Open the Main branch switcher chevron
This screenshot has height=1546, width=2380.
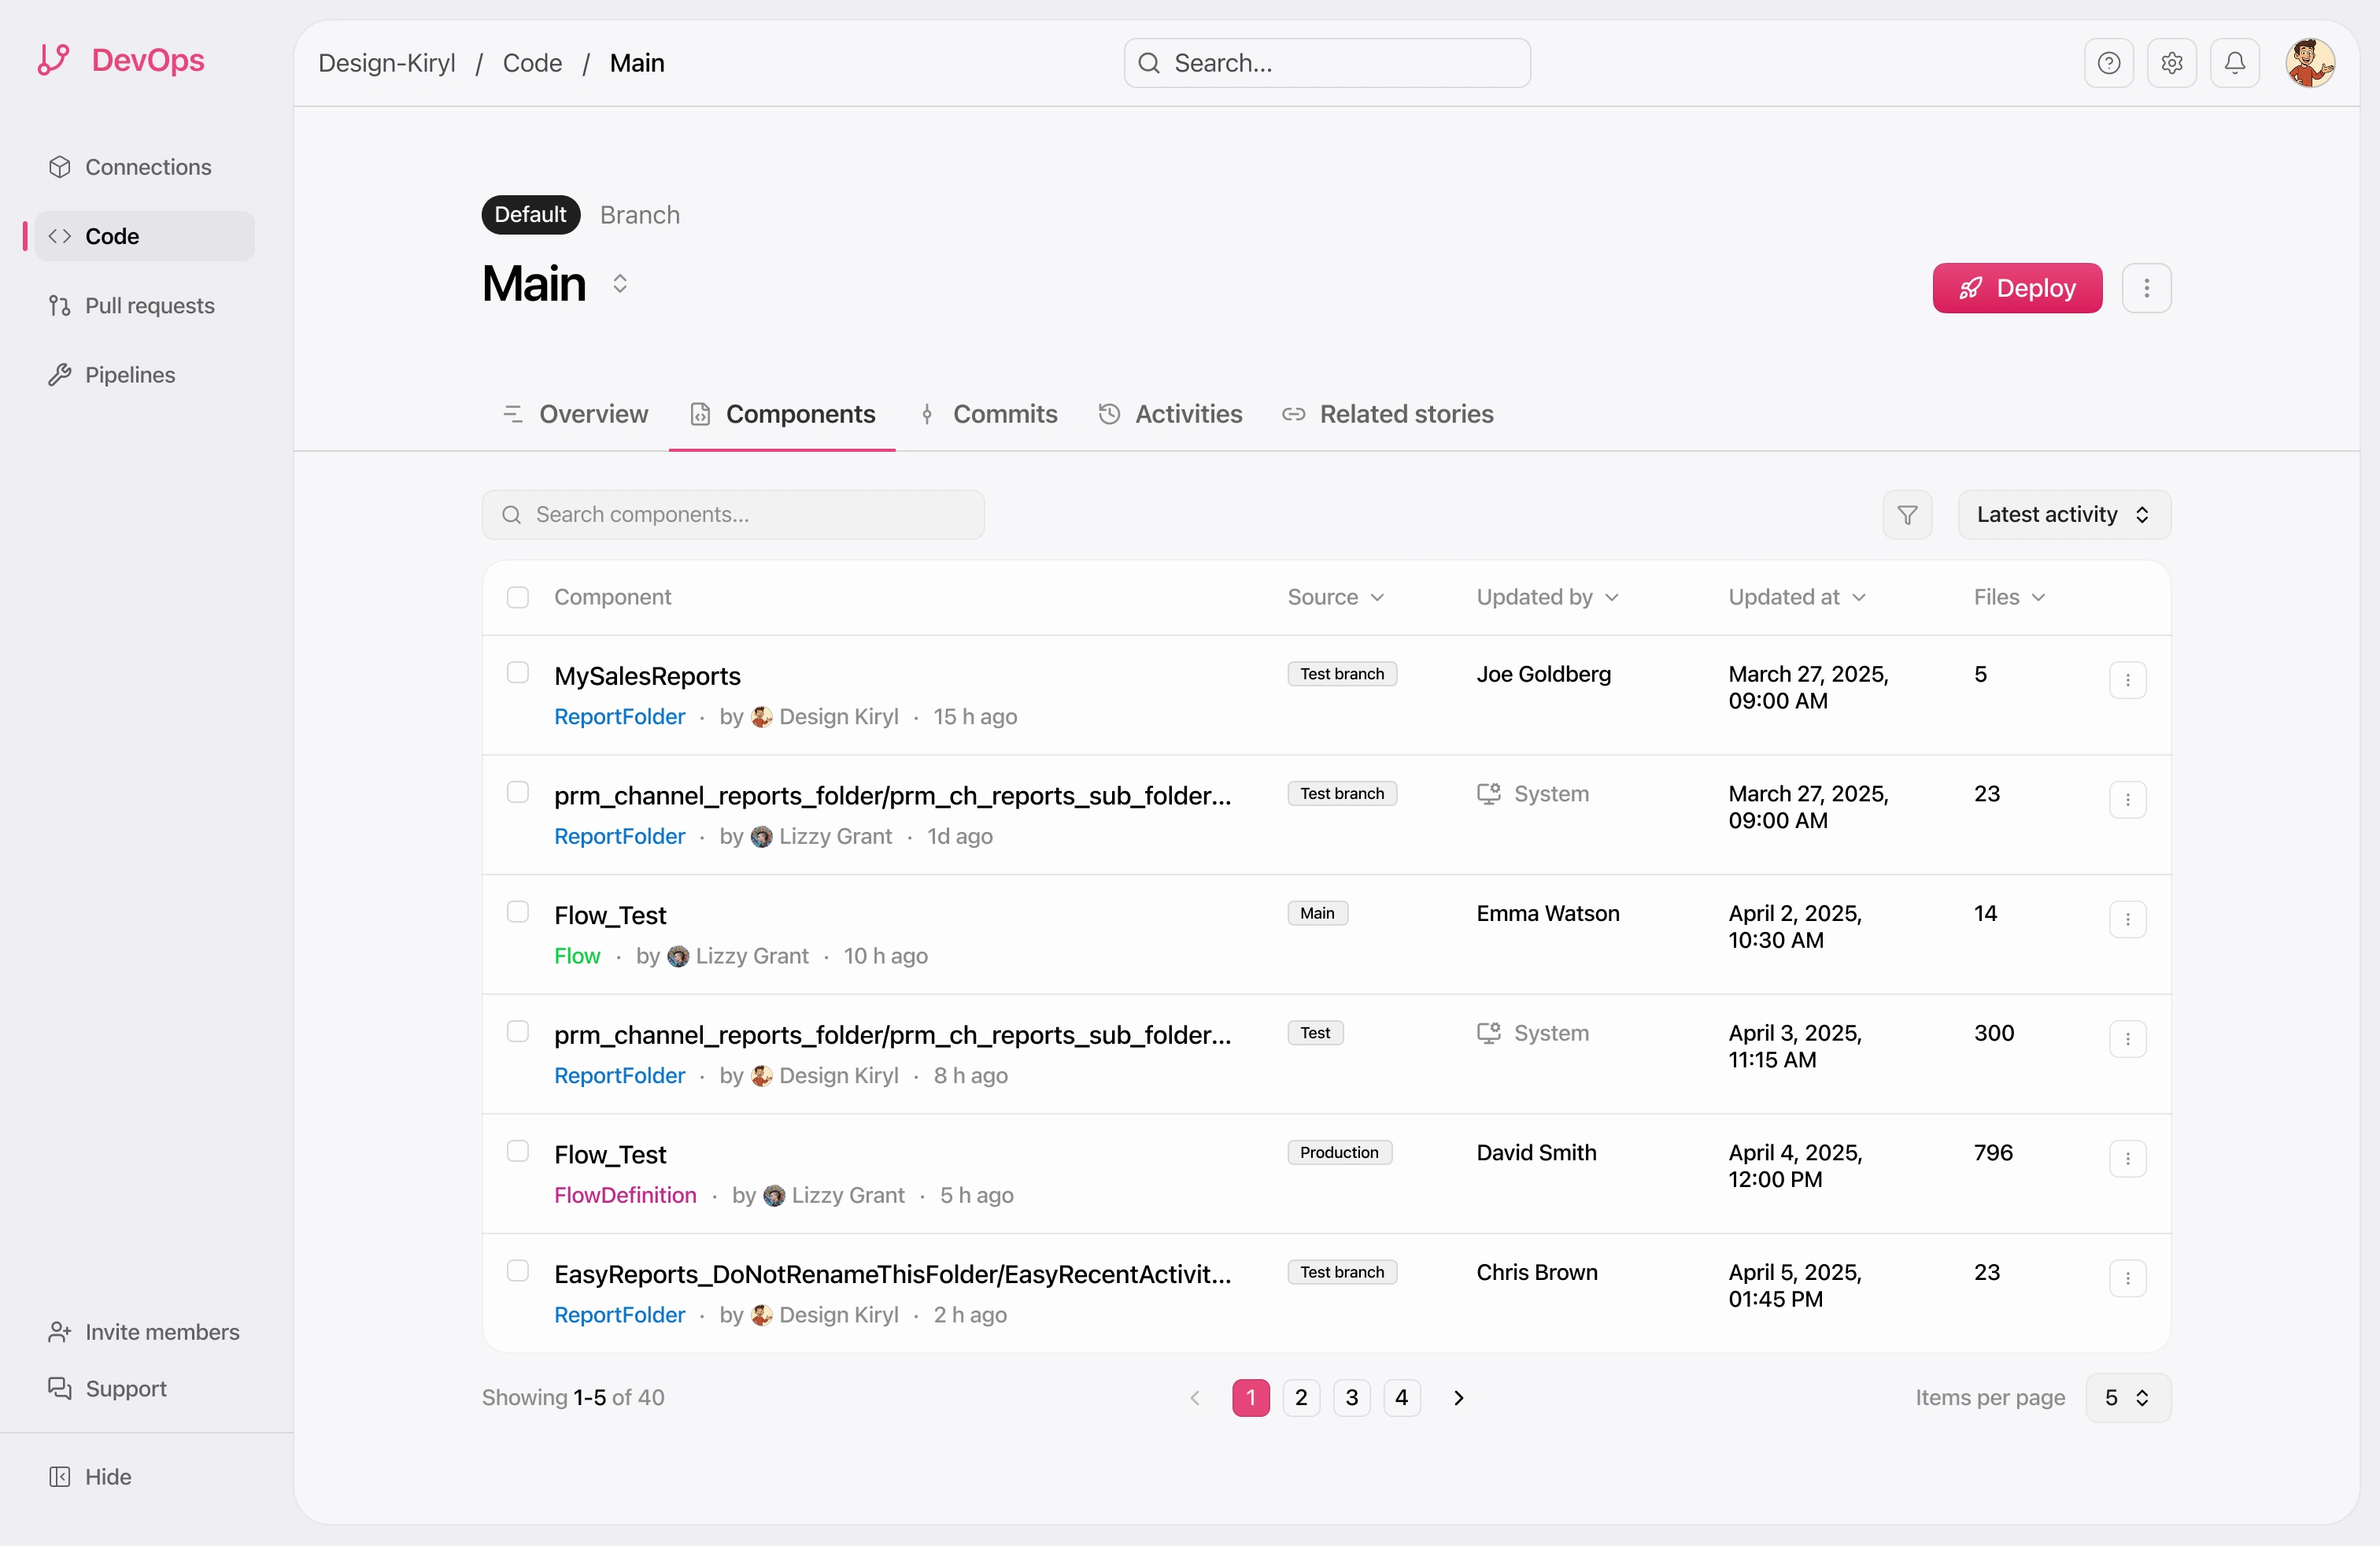click(620, 284)
